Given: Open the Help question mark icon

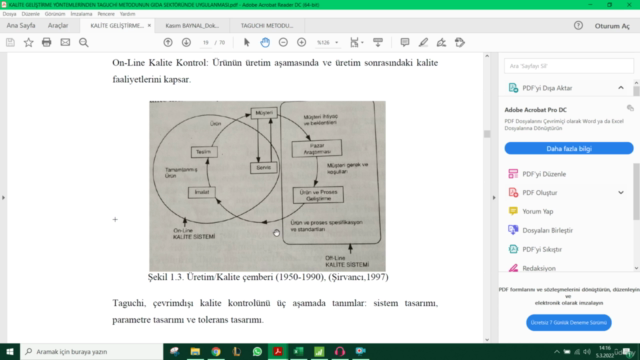Looking at the screenshot, I should 578,25.
